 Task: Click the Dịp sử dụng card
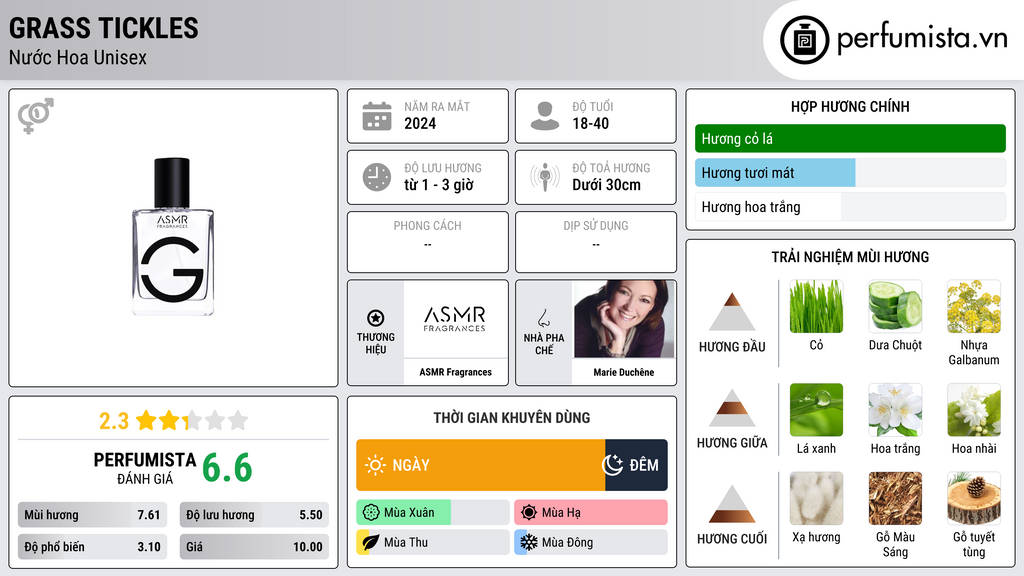point(596,242)
